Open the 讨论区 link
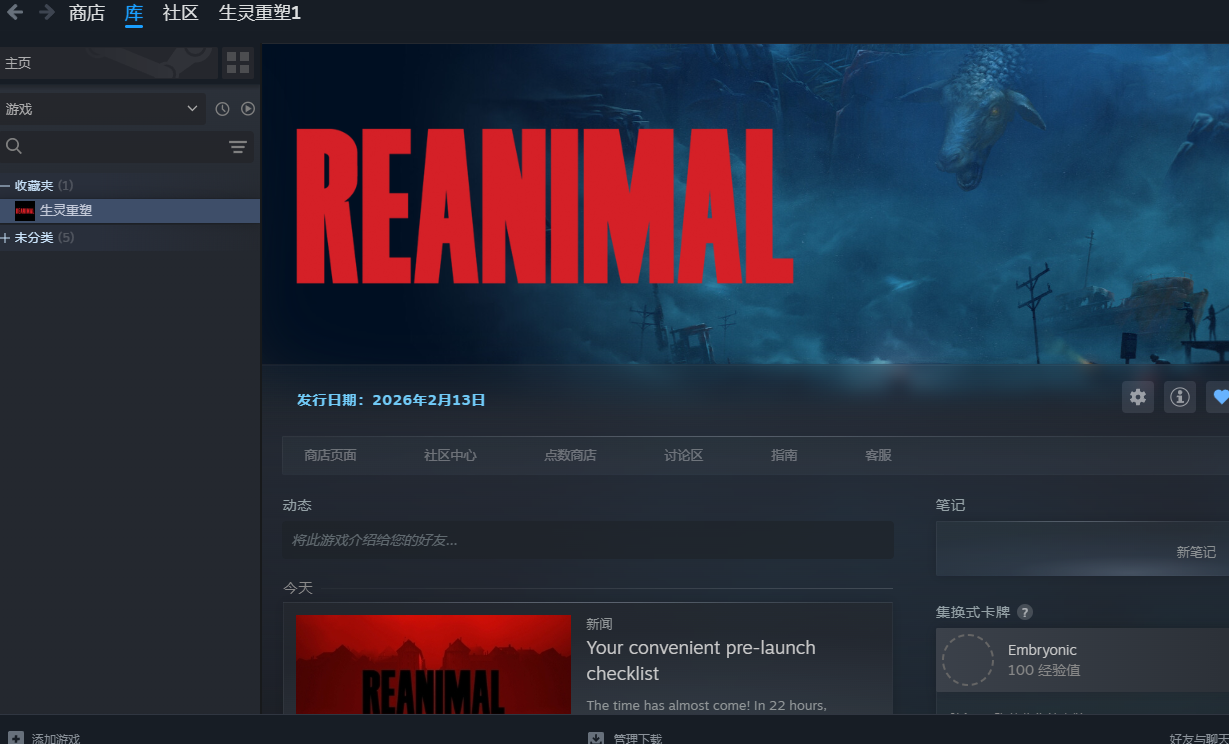This screenshot has width=1229, height=744. 683,455
